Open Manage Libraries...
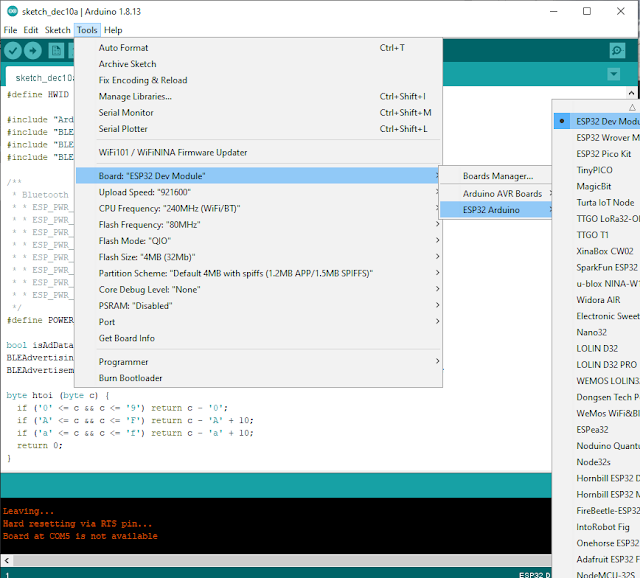Image resolution: width=640 pixels, height=578 pixels. coord(259,97)
